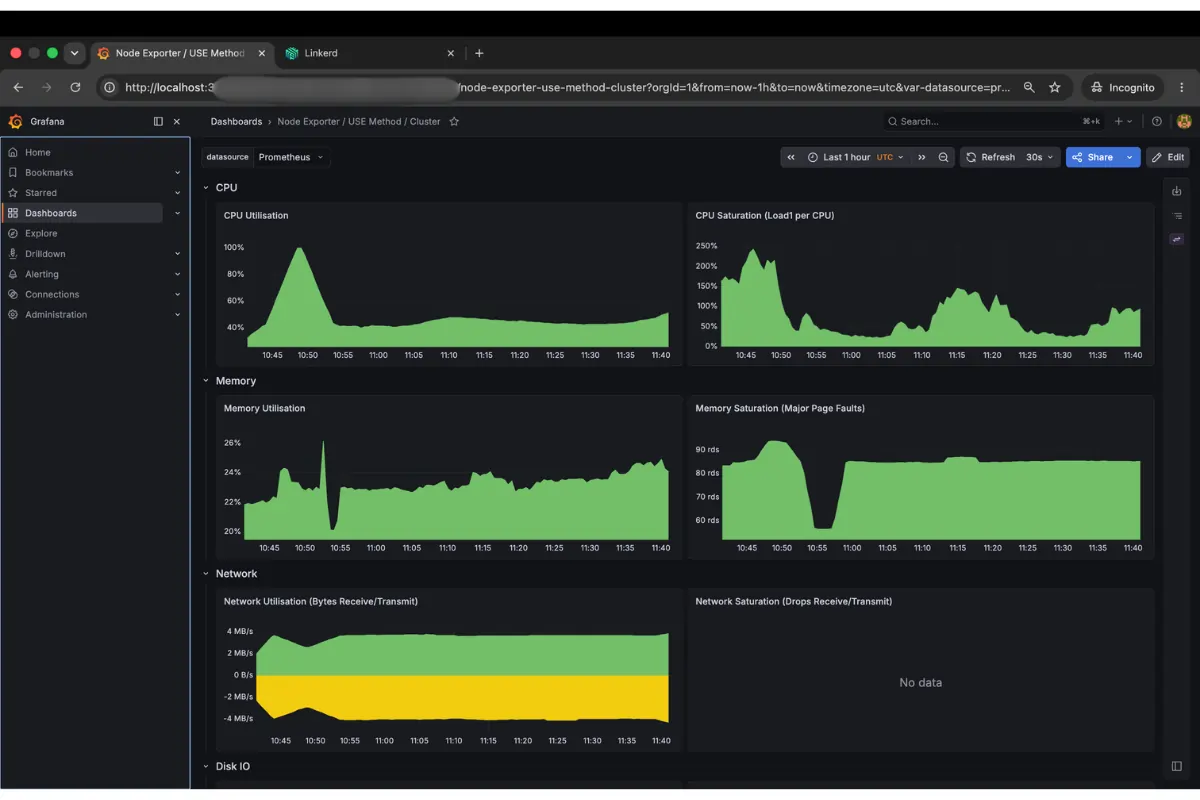Close the Grafana side menu with the X

[177, 121]
